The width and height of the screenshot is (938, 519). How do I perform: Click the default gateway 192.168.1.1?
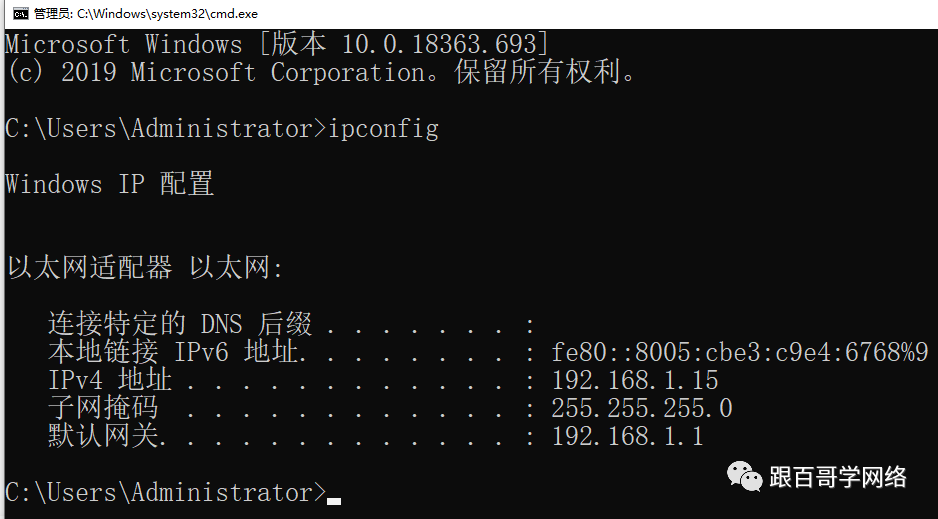[x=627, y=436]
